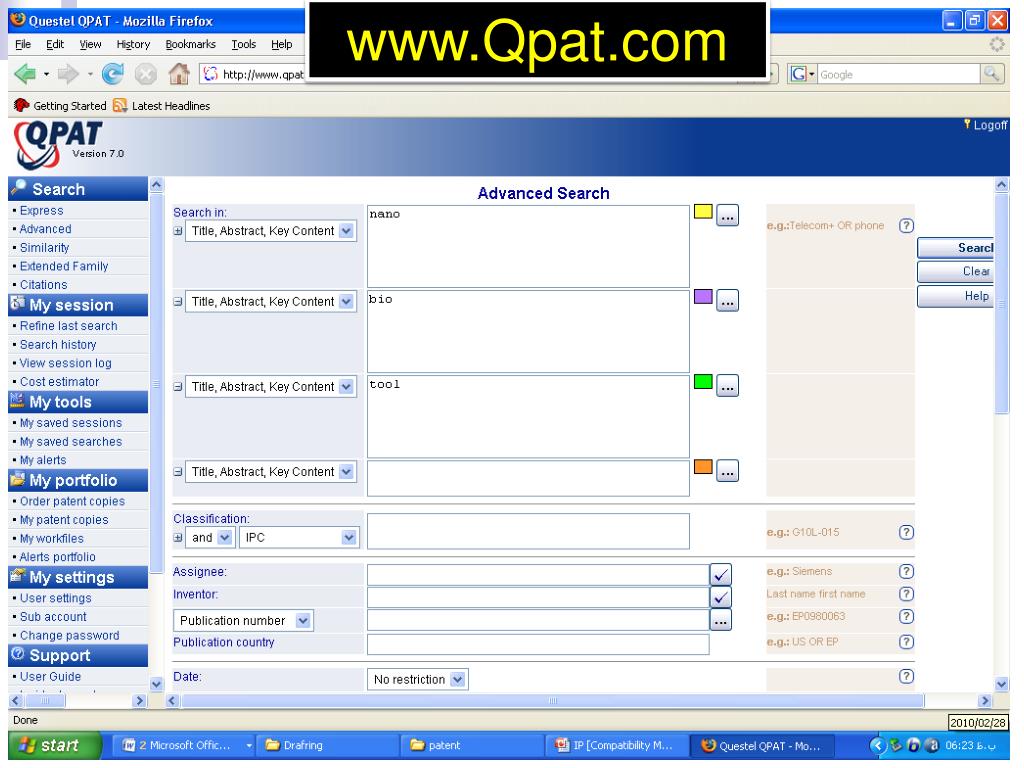Open the Publication number browse button

(720, 620)
